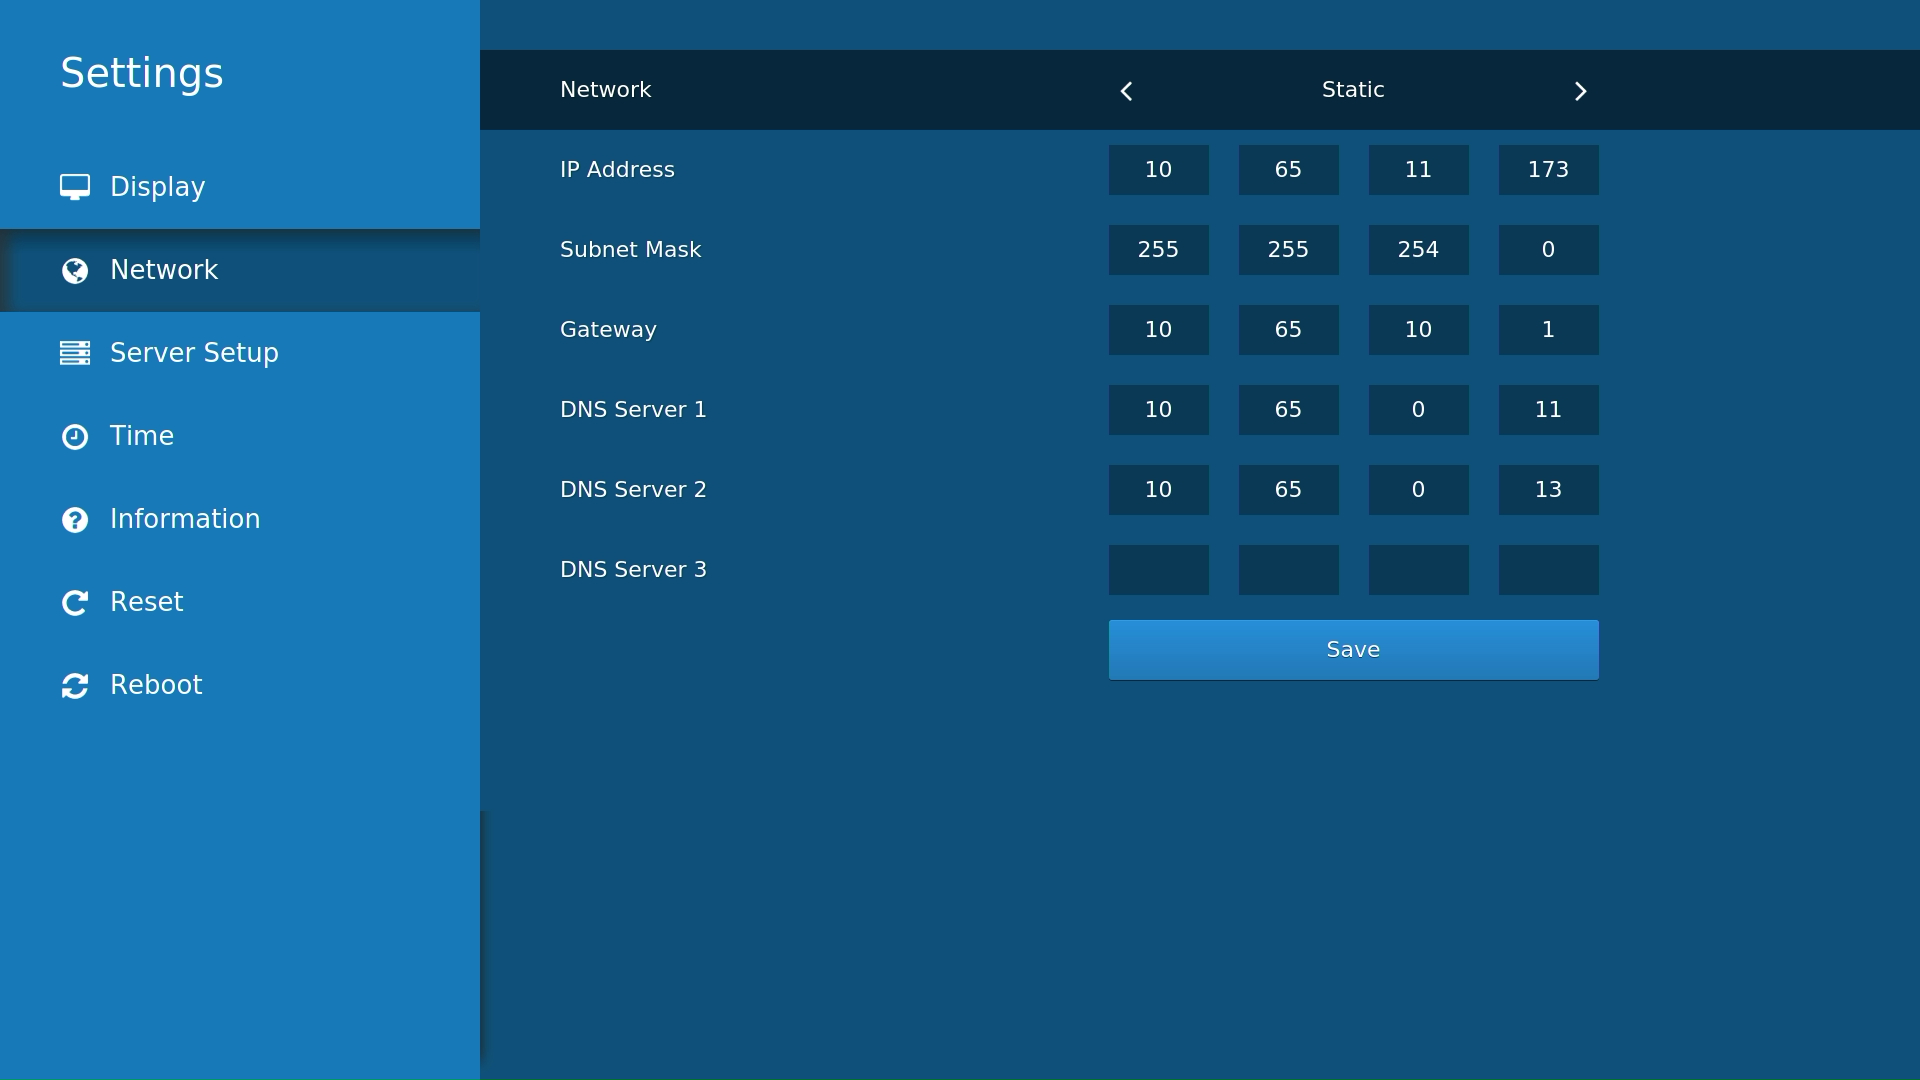Select Display from the settings sidebar
This screenshot has height=1080, width=1920.
(157, 186)
